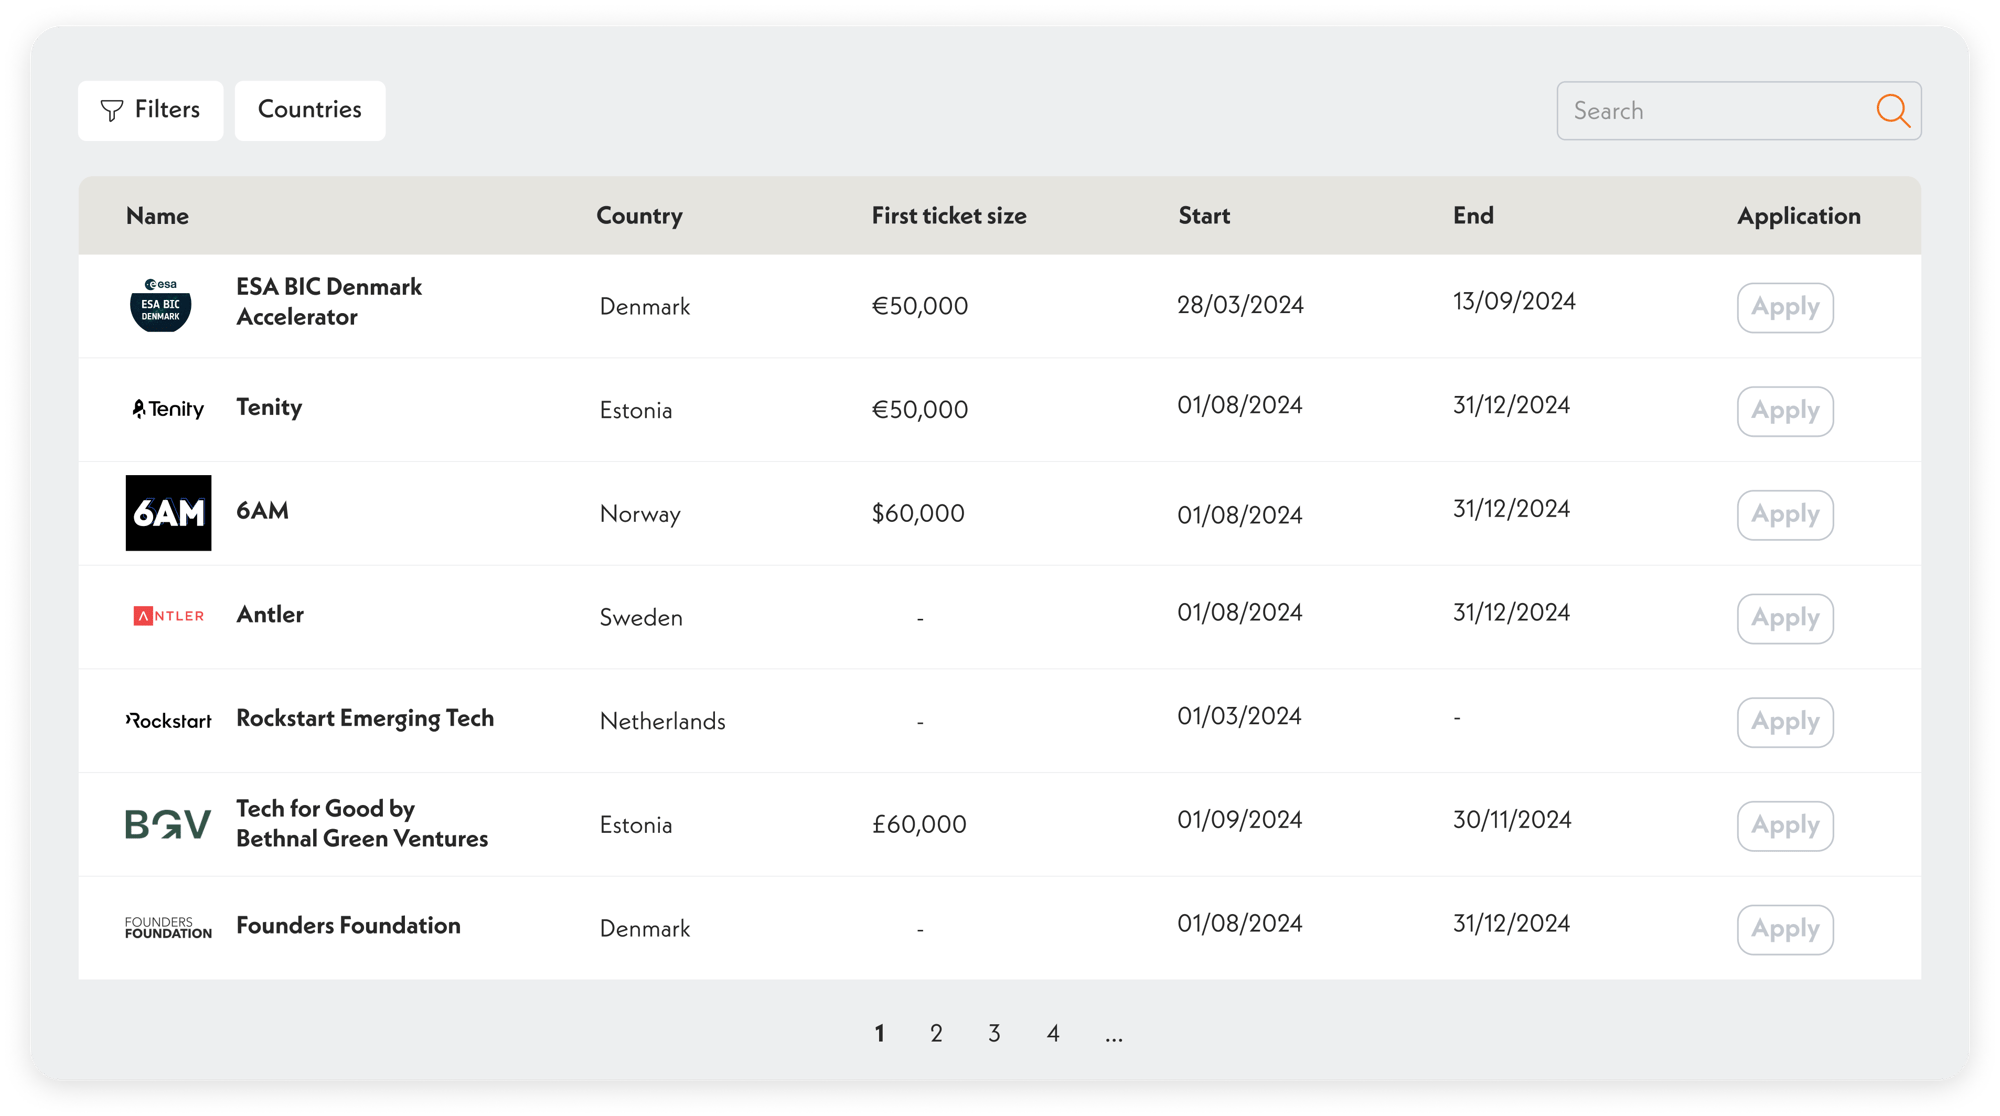2000x1116 pixels.
Task: Apply to ESA BIC Denmark Accelerator
Action: coord(1785,307)
